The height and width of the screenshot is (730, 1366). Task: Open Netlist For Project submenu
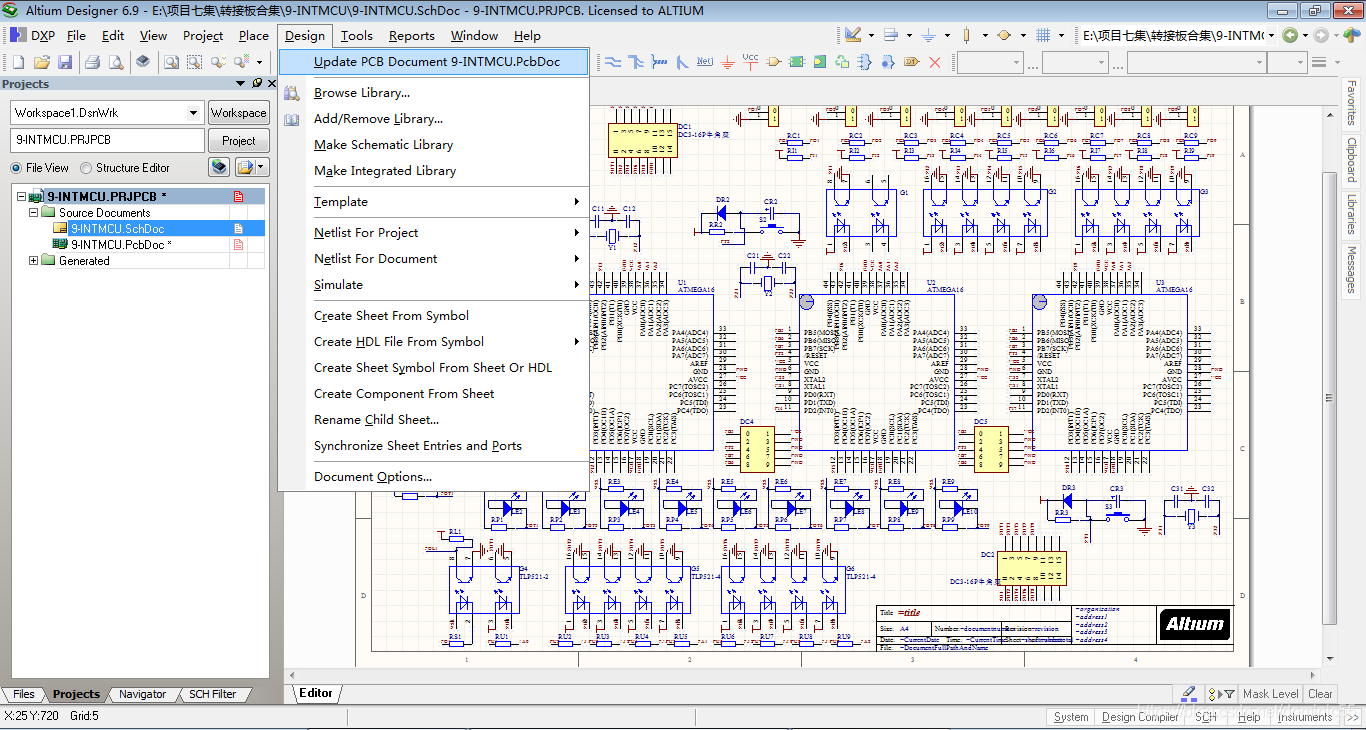tap(434, 233)
